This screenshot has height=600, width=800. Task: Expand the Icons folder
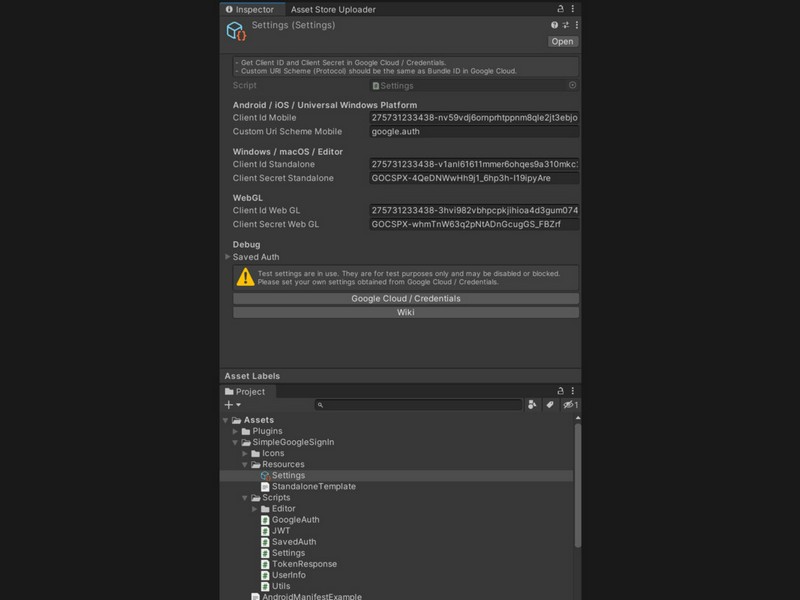point(245,454)
